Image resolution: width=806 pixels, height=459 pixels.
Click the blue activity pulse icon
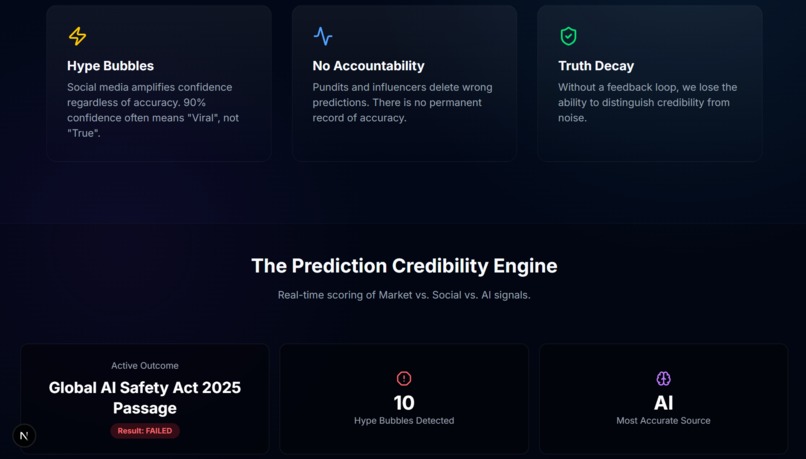pyautogui.click(x=323, y=36)
